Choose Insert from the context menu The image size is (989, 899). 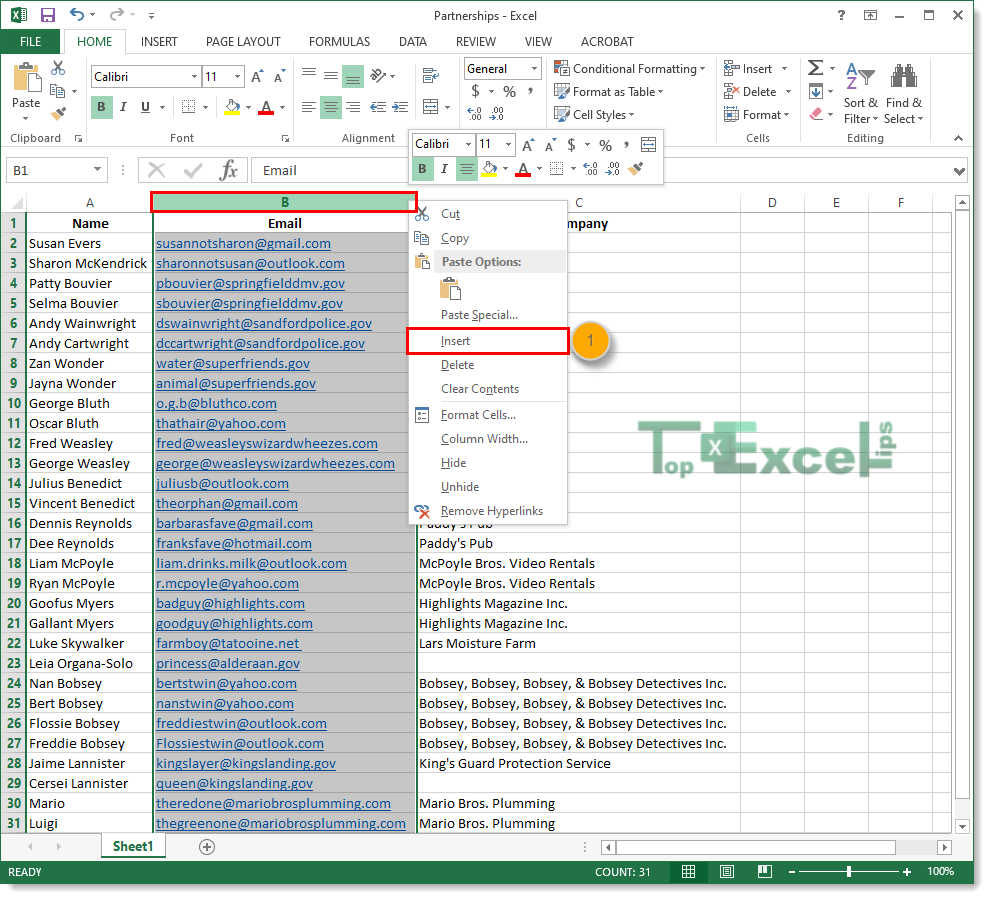click(x=488, y=341)
